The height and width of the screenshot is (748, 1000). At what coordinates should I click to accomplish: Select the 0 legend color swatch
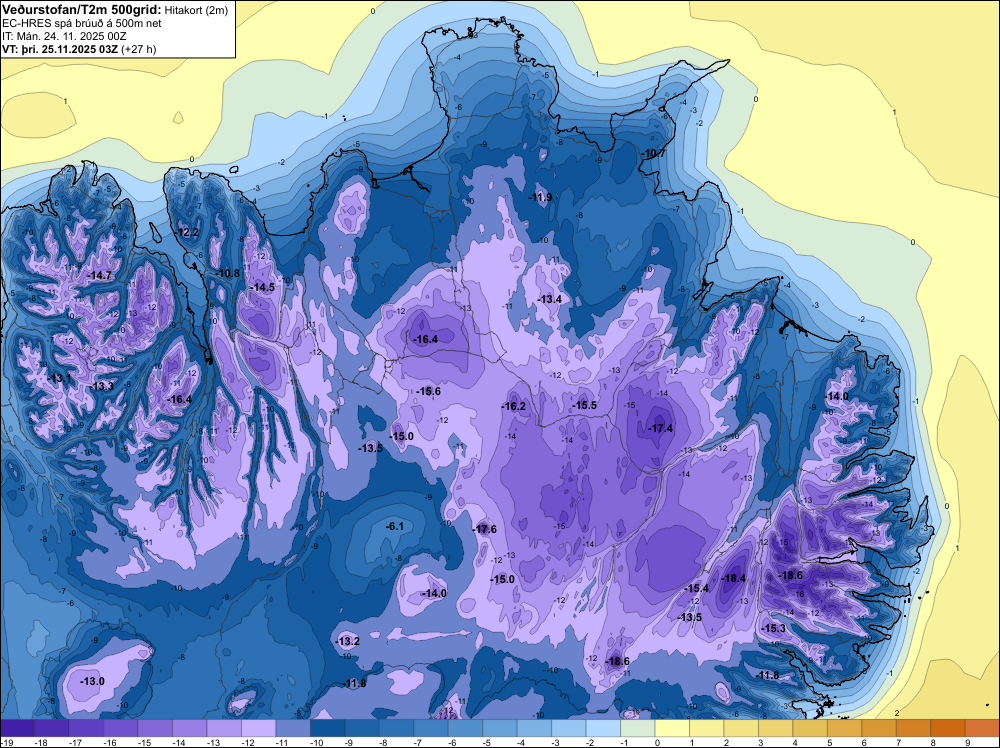click(672, 728)
